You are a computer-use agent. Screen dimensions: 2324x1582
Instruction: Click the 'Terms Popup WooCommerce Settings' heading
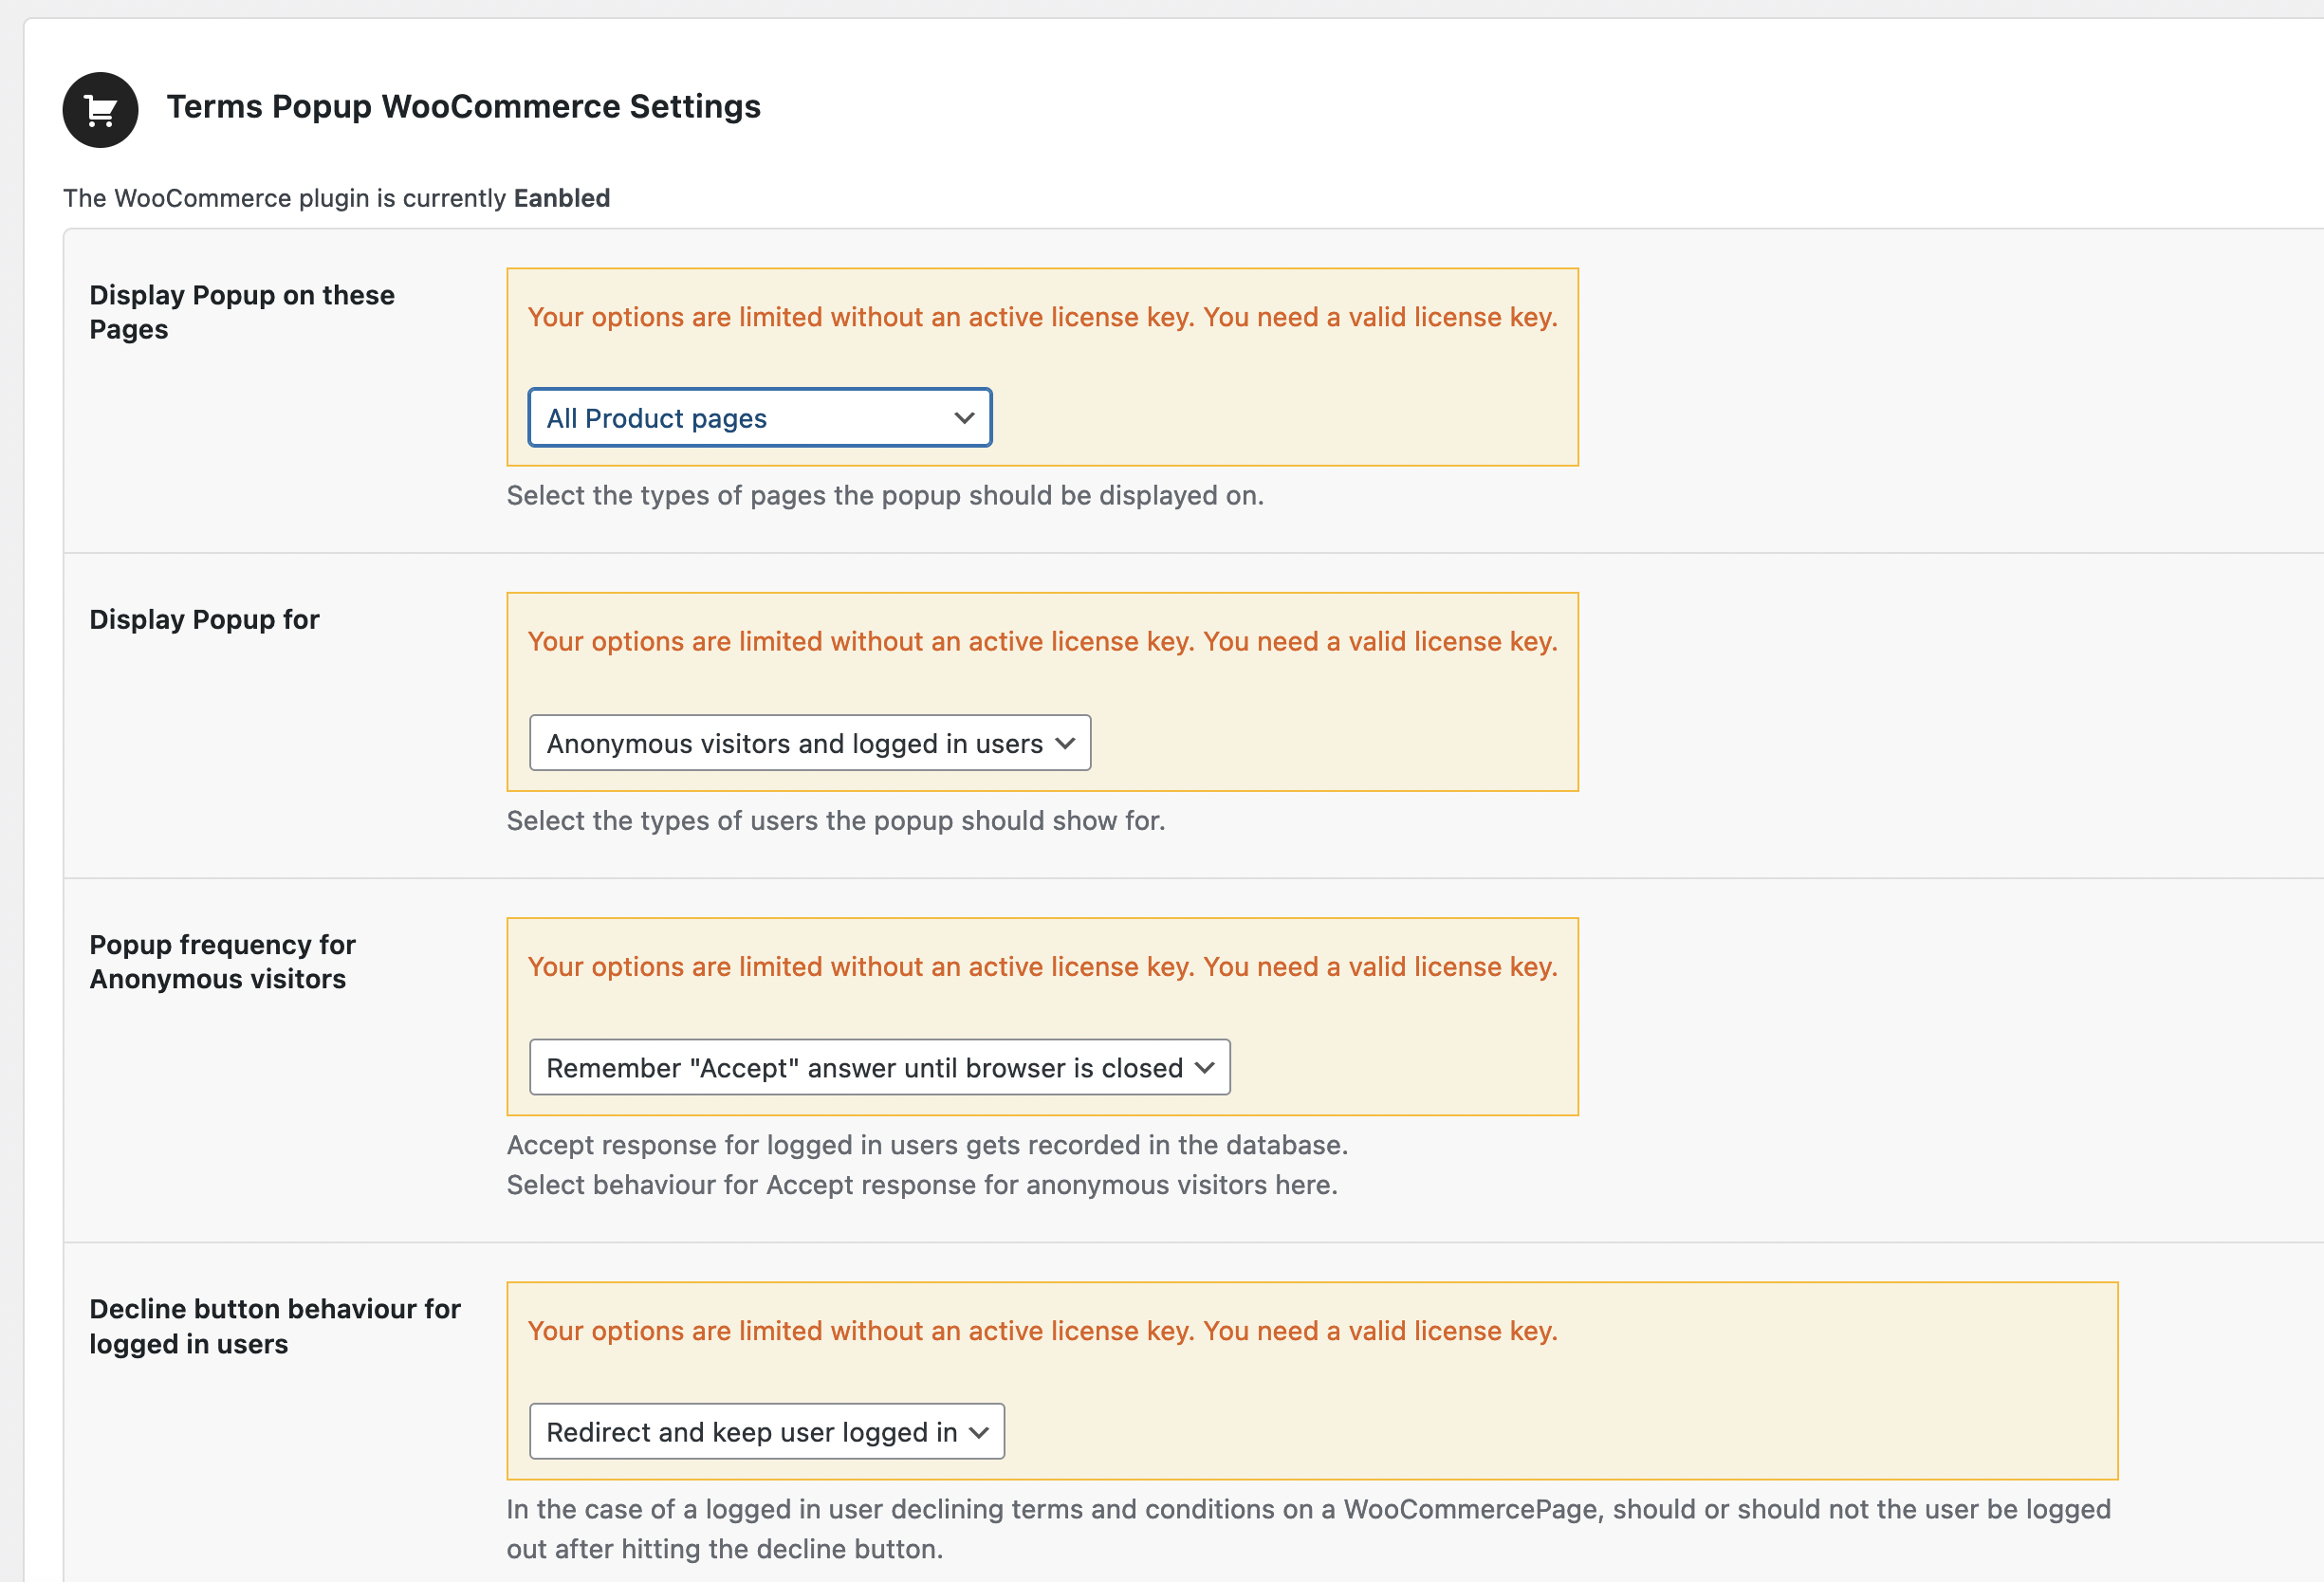coord(464,107)
